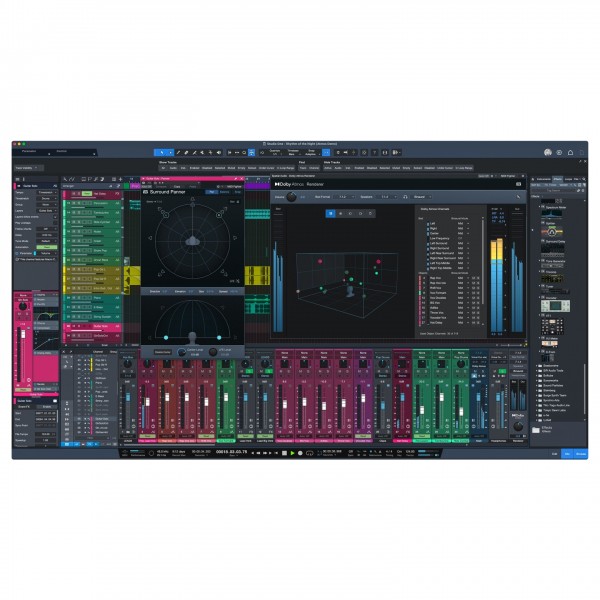Mute the Pop Gtr L track
Viewport: 600px width, 600px height.
point(74,269)
